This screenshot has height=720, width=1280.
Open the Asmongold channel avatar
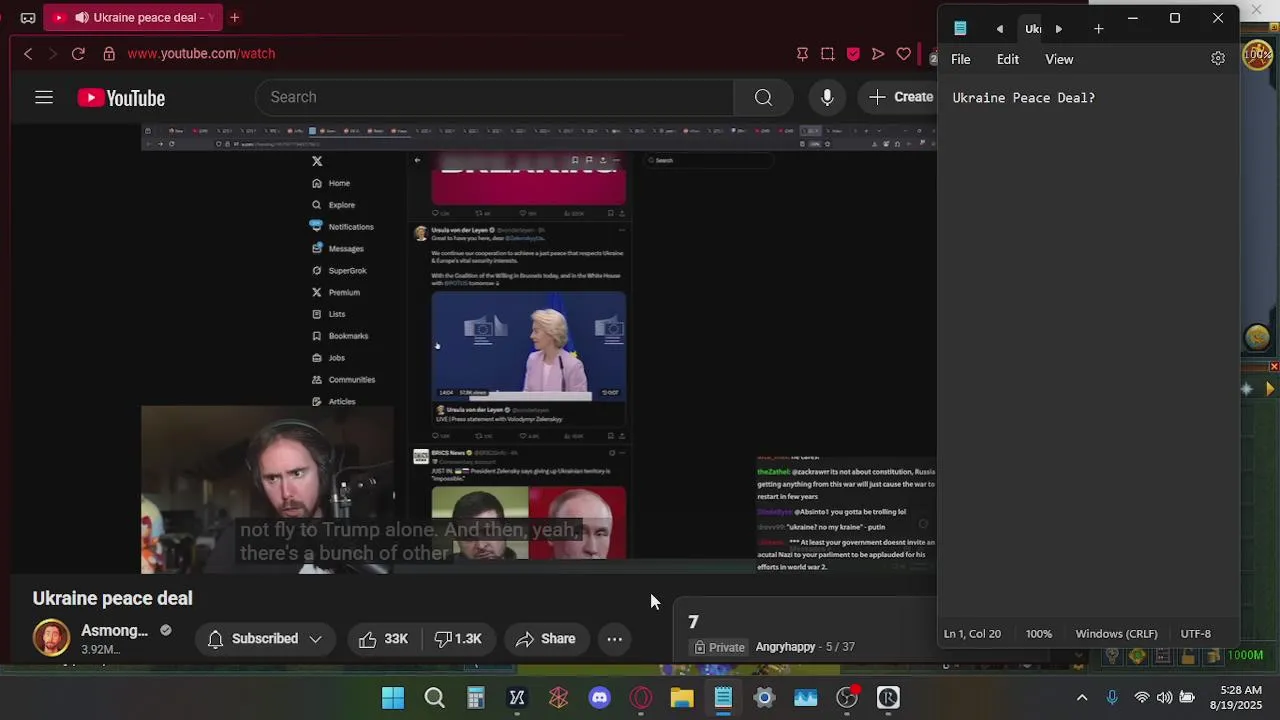(51, 638)
